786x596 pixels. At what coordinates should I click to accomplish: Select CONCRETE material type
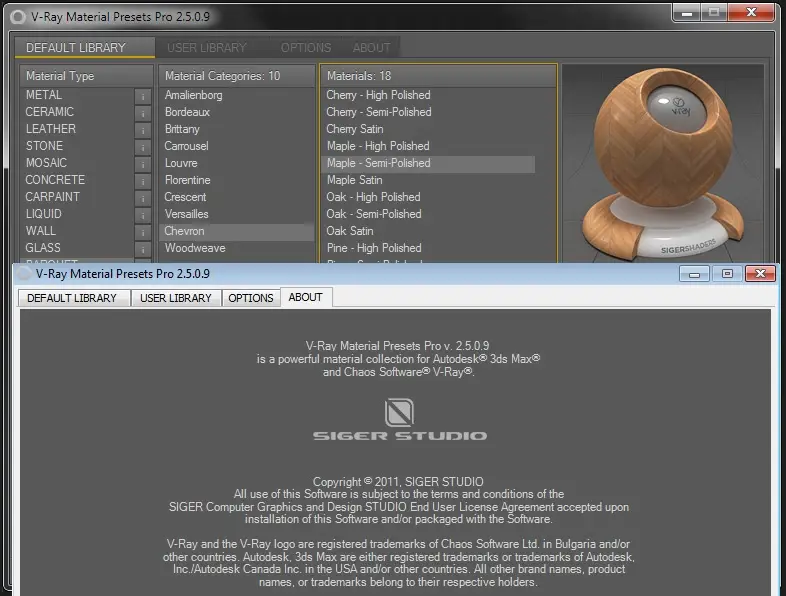[x=77, y=180]
